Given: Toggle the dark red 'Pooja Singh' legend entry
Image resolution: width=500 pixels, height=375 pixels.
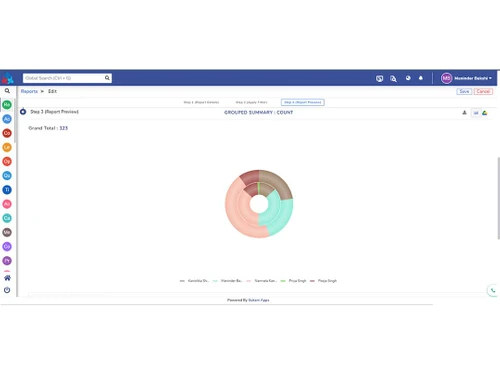Looking at the screenshot, I should tap(323, 281).
